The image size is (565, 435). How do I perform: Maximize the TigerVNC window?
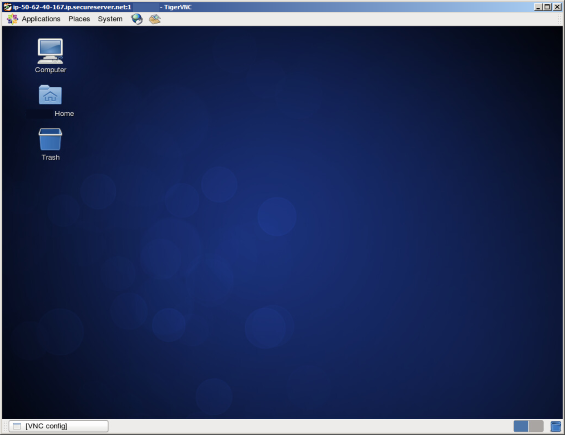[547, 7]
